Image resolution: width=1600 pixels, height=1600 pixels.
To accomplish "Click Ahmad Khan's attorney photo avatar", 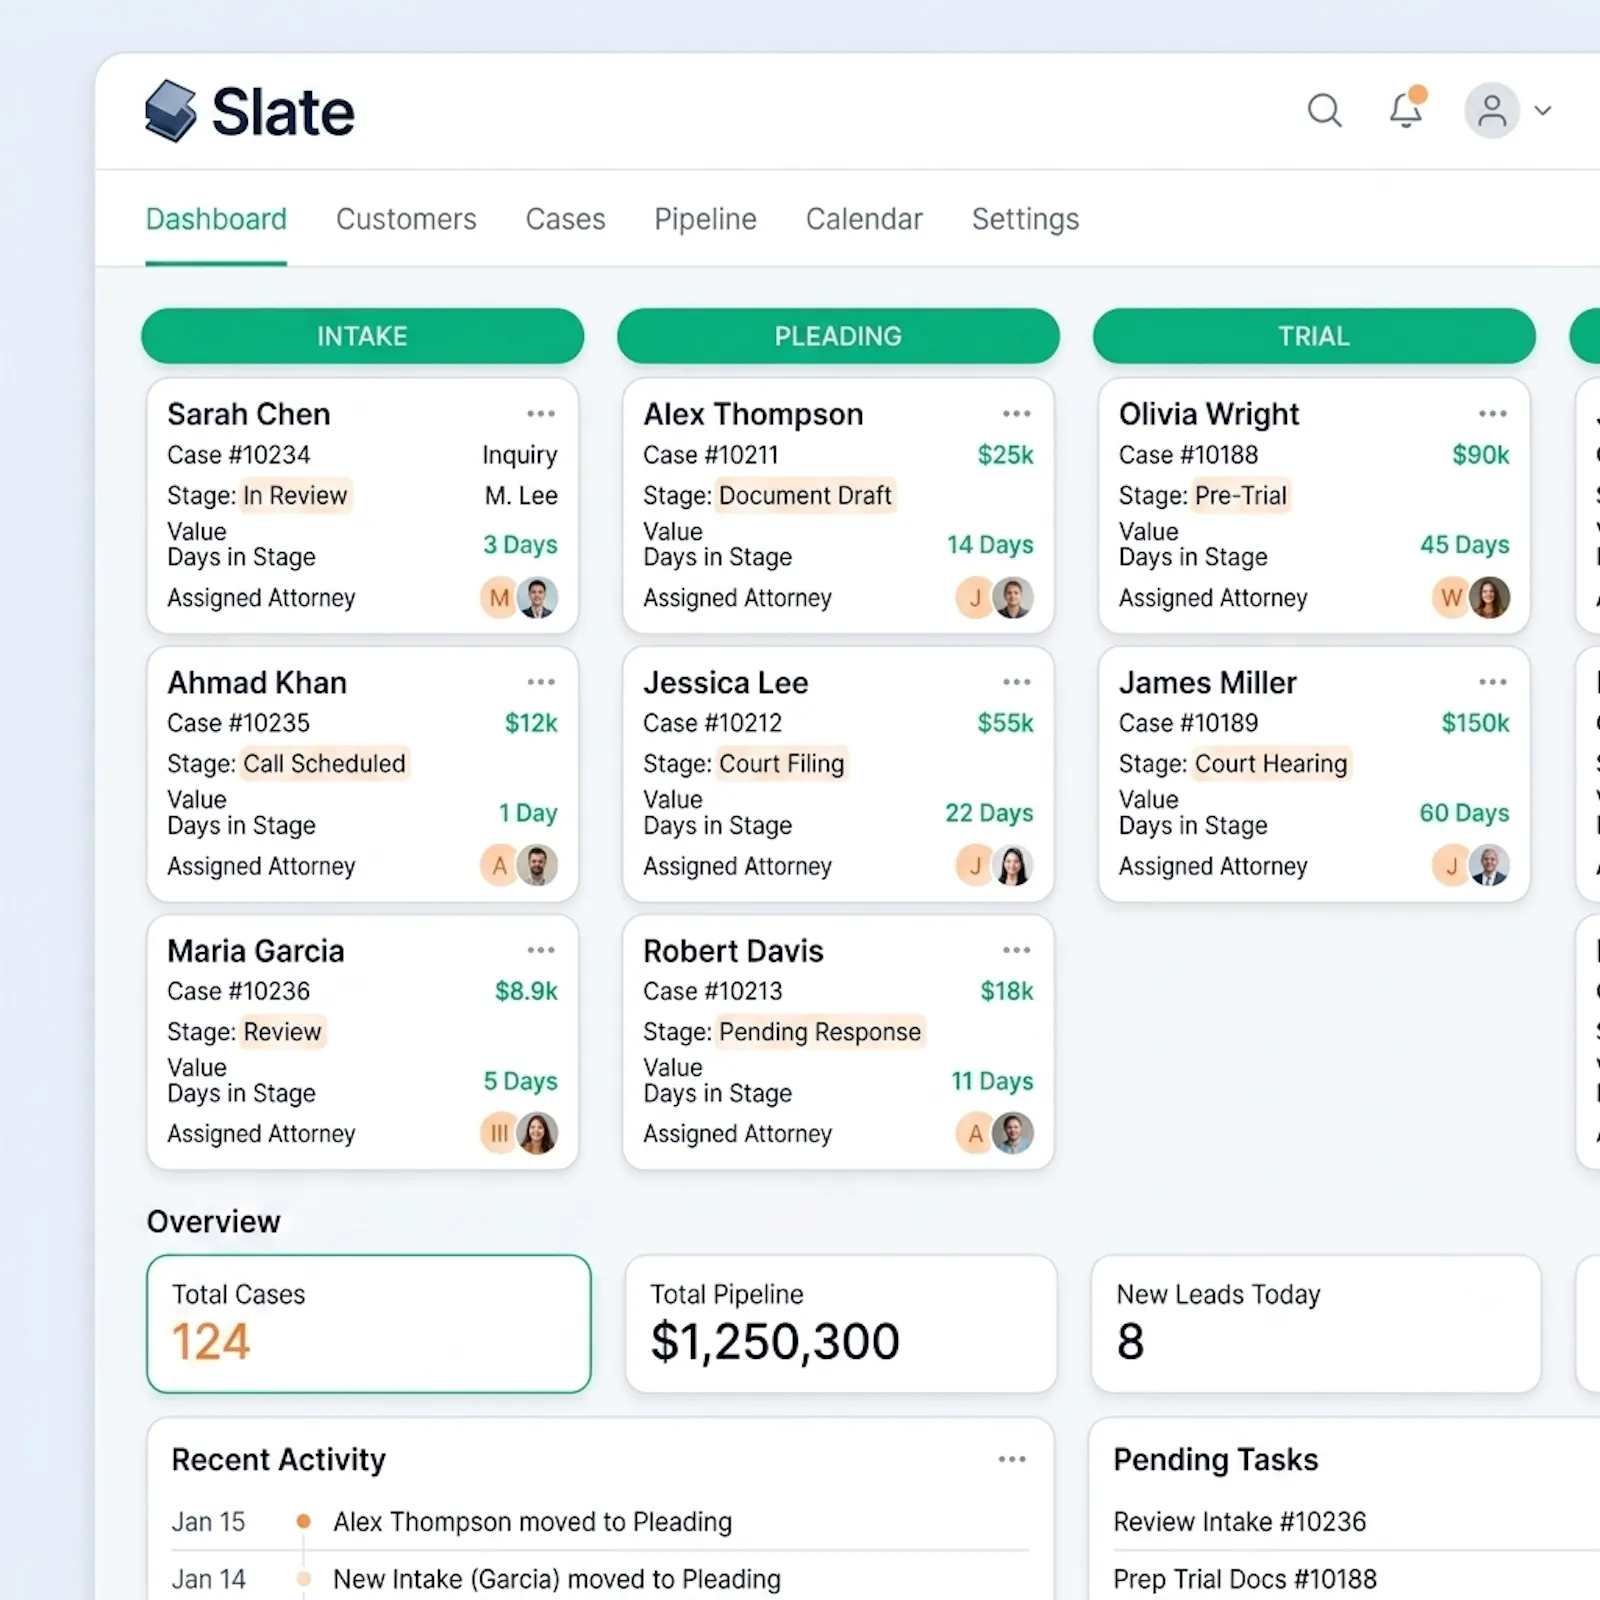I will [x=538, y=866].
